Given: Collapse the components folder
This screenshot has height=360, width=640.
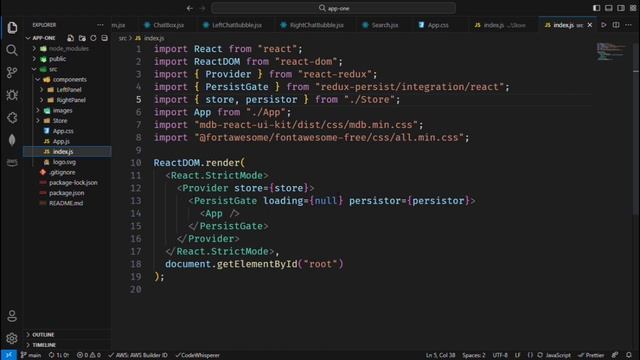Looking at the screenshot, I should pyautogui.click(x=68, y=79).
